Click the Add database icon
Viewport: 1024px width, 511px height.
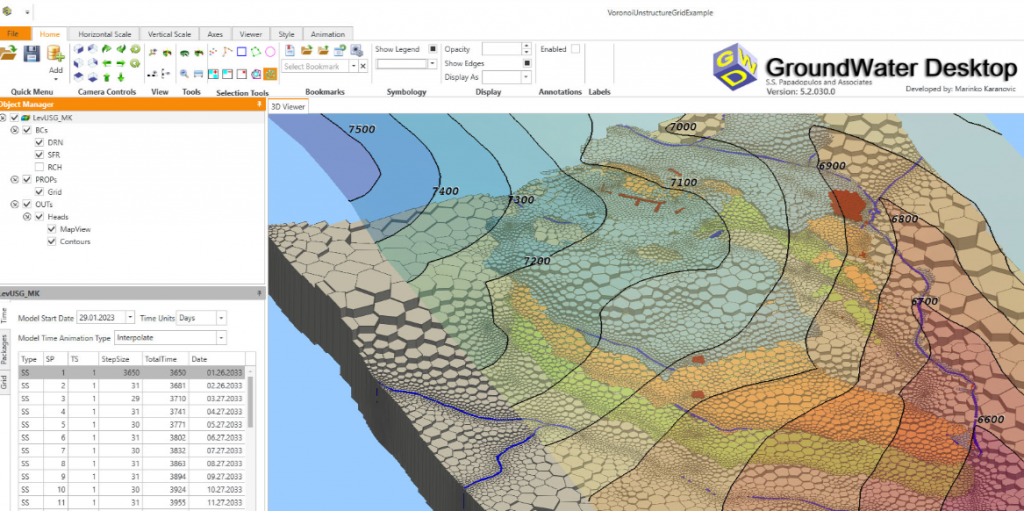[x=56, y=54]
